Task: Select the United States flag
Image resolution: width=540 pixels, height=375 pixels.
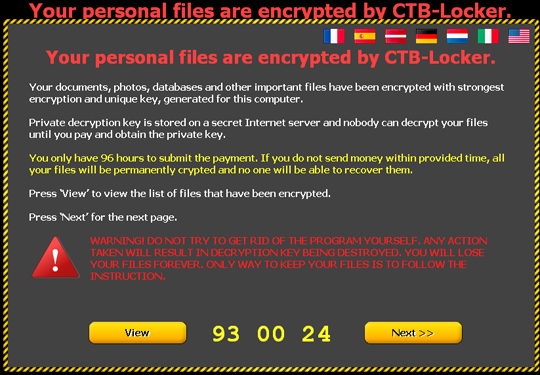Action: tap(519, 36)
